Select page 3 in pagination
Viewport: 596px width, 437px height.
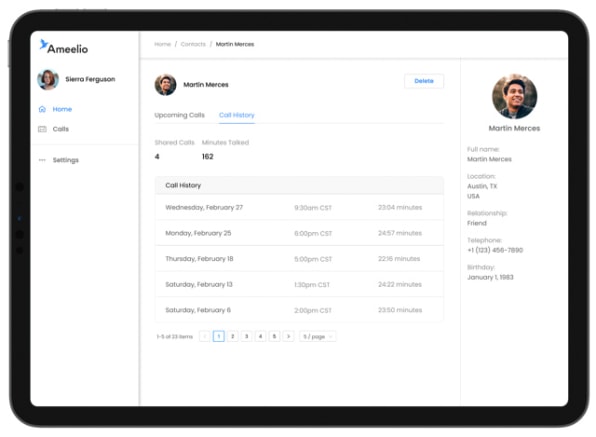(246, 336)
